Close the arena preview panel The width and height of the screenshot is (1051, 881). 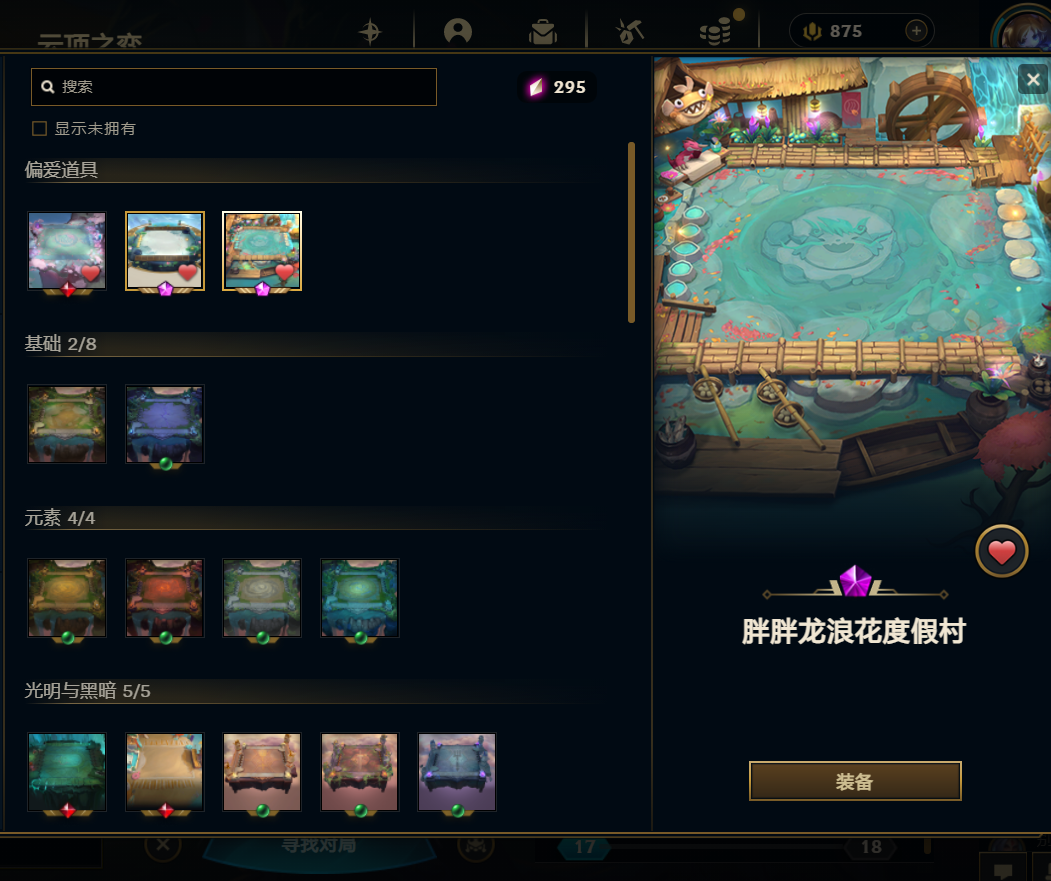(1033, 80)
